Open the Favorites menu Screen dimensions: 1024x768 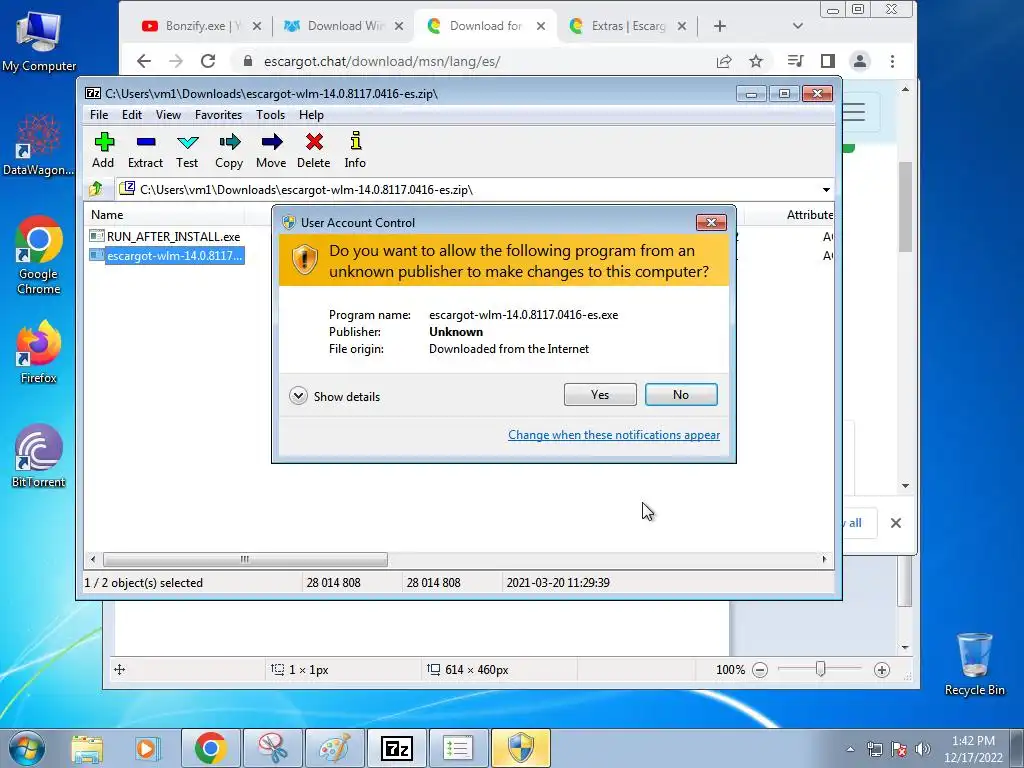point(218,115)
